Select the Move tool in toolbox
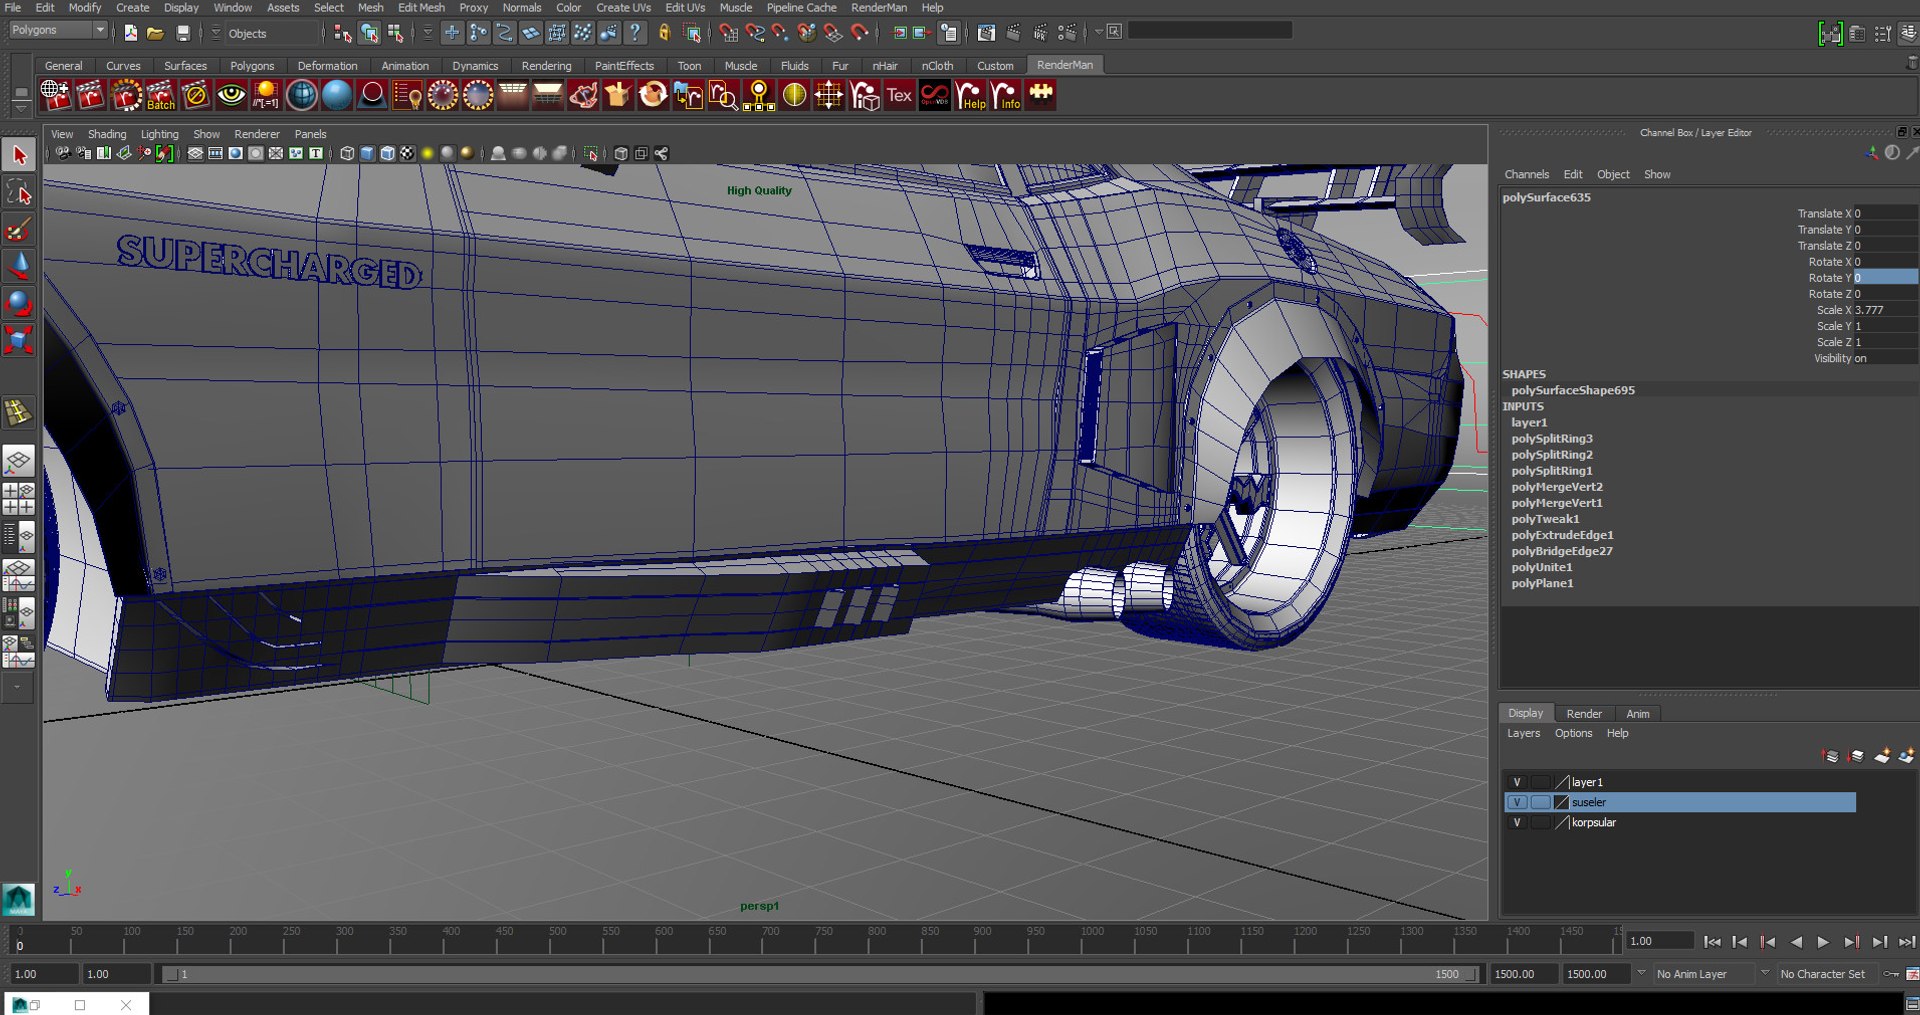 [x=19, y=265]
